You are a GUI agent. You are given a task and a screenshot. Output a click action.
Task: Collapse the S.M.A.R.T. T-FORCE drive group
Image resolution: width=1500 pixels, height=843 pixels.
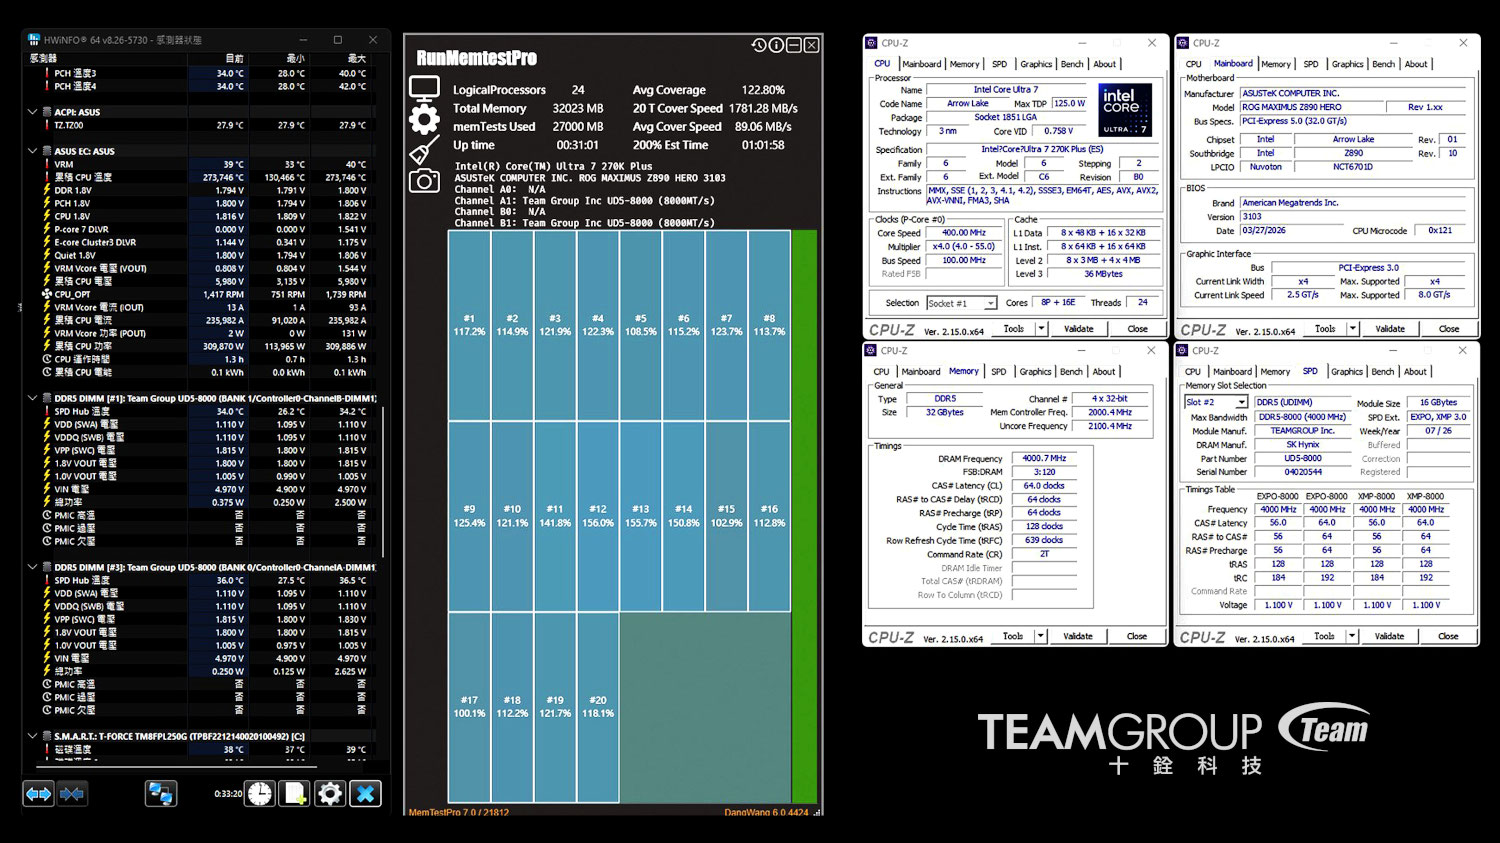(x=33, y=736)
